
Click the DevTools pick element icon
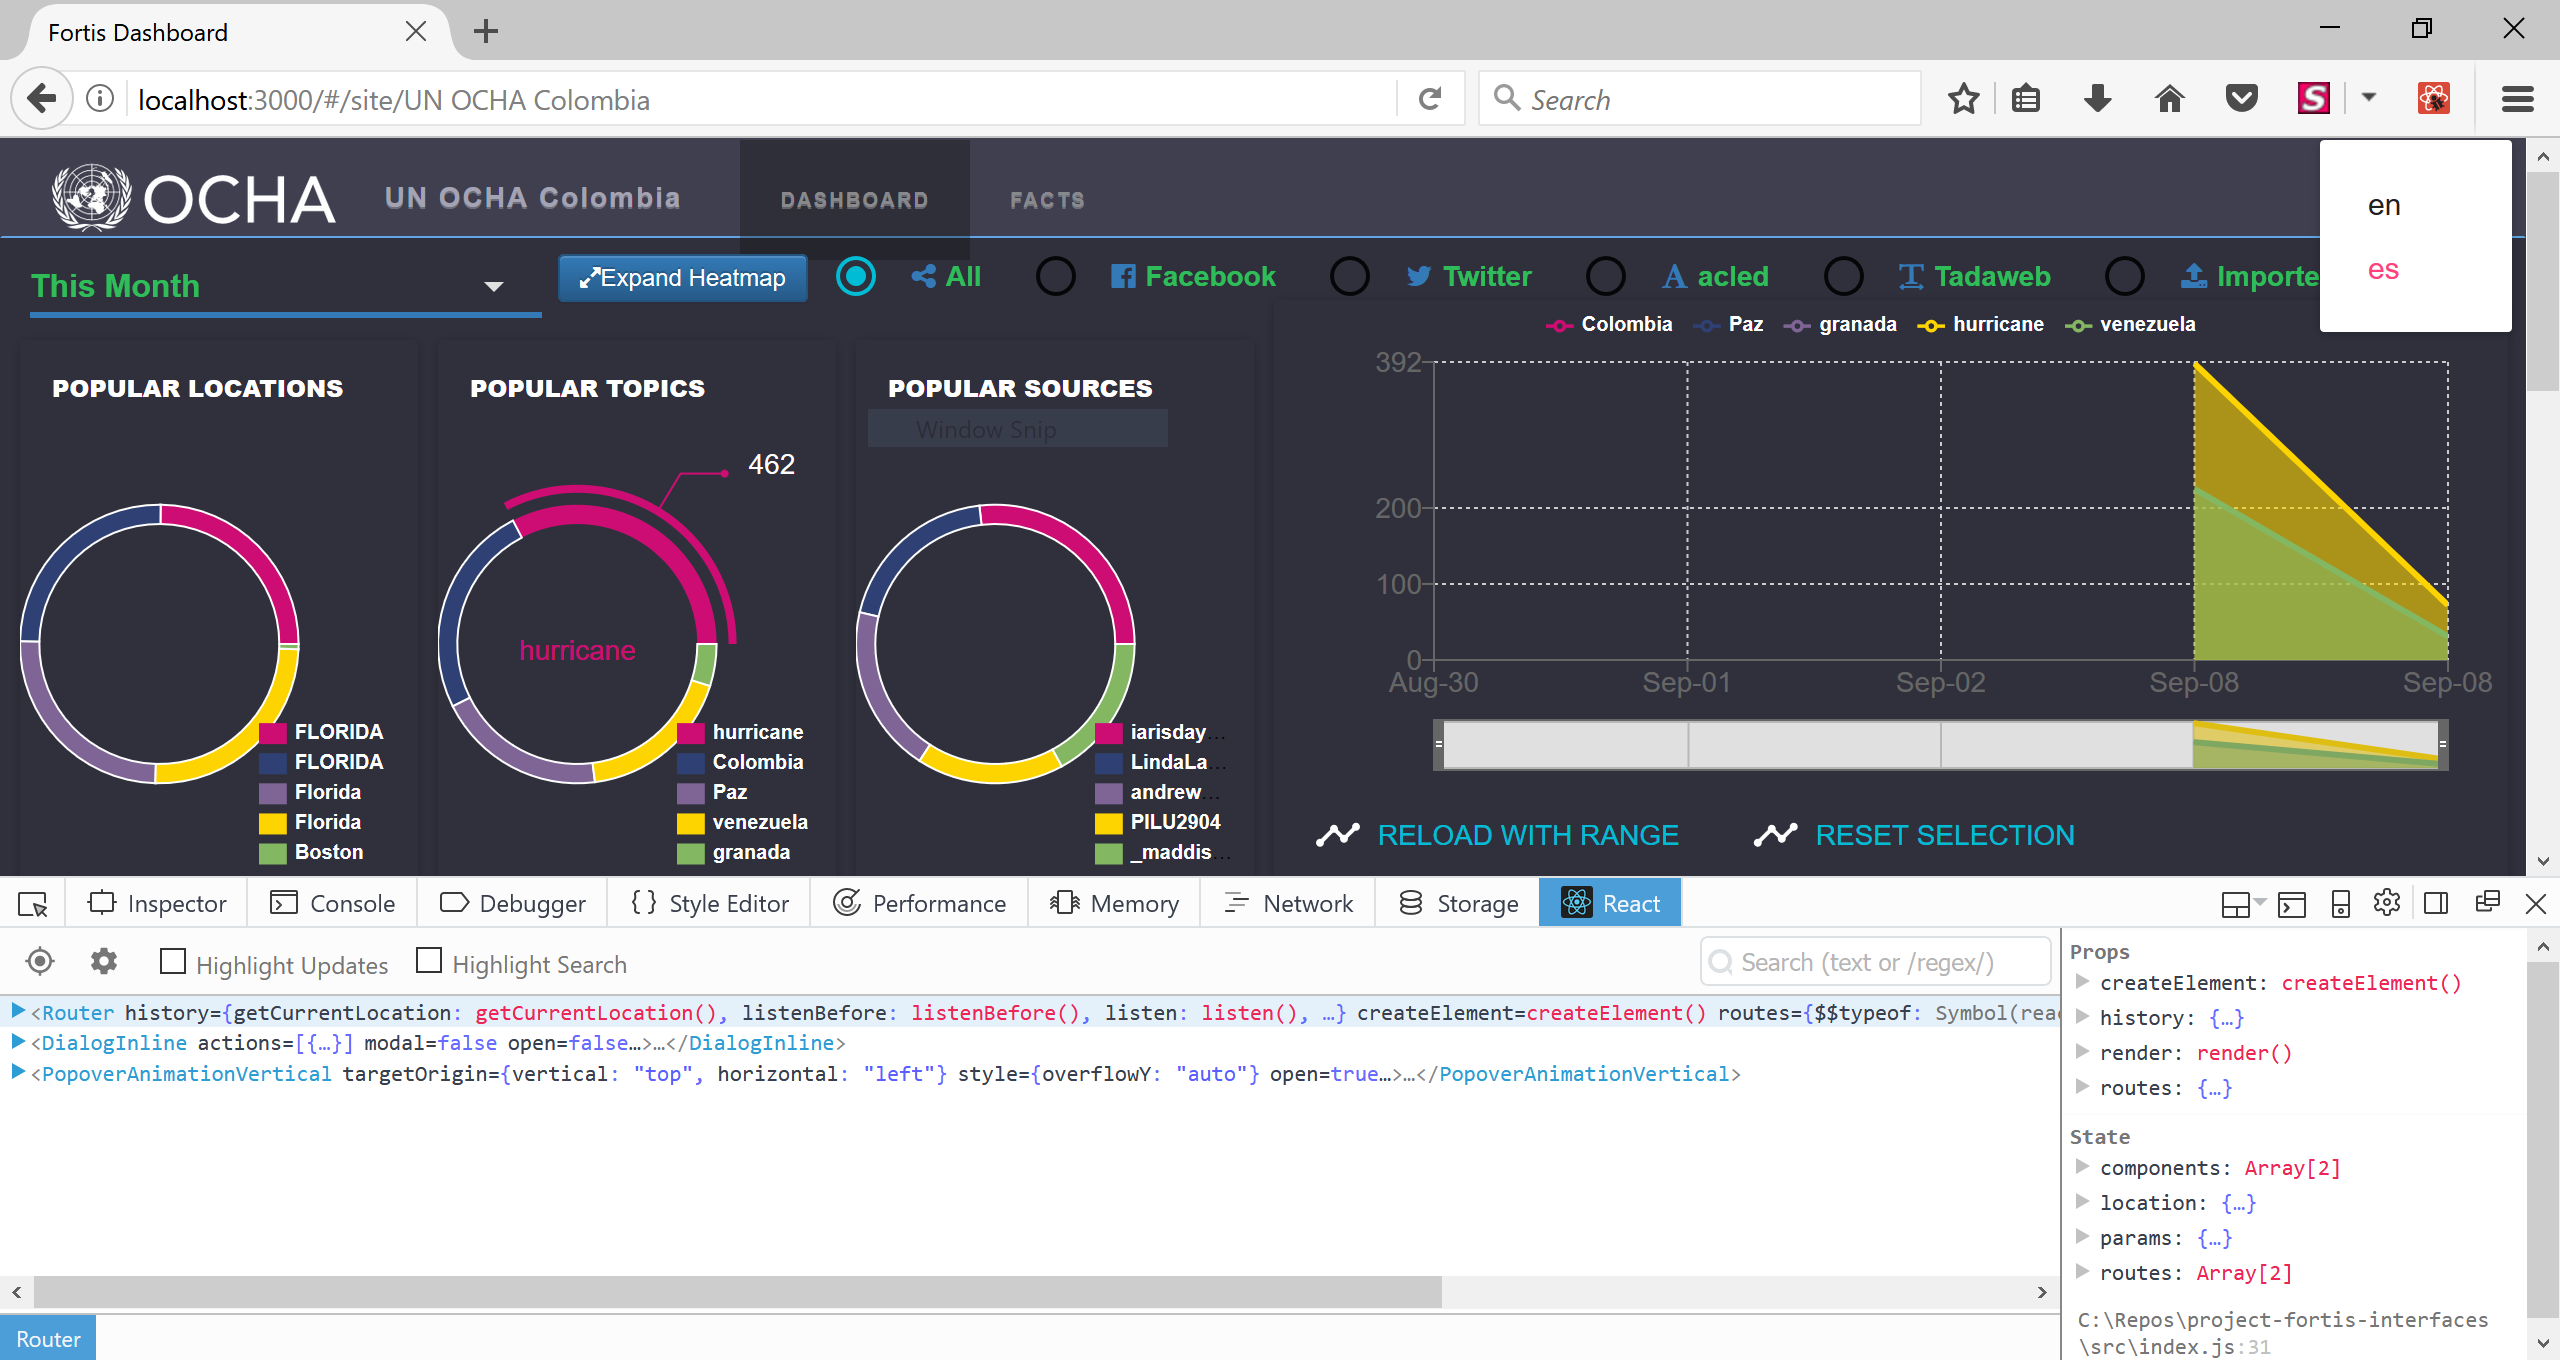click(33, 904)
